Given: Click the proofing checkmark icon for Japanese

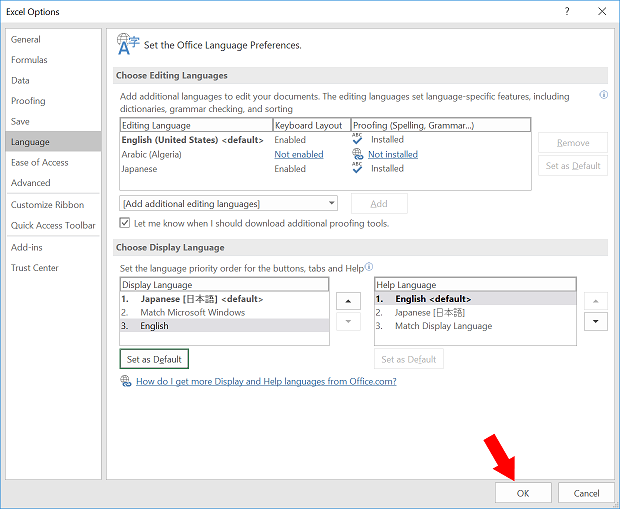Looking at the screenshot, I should point(357,168).
